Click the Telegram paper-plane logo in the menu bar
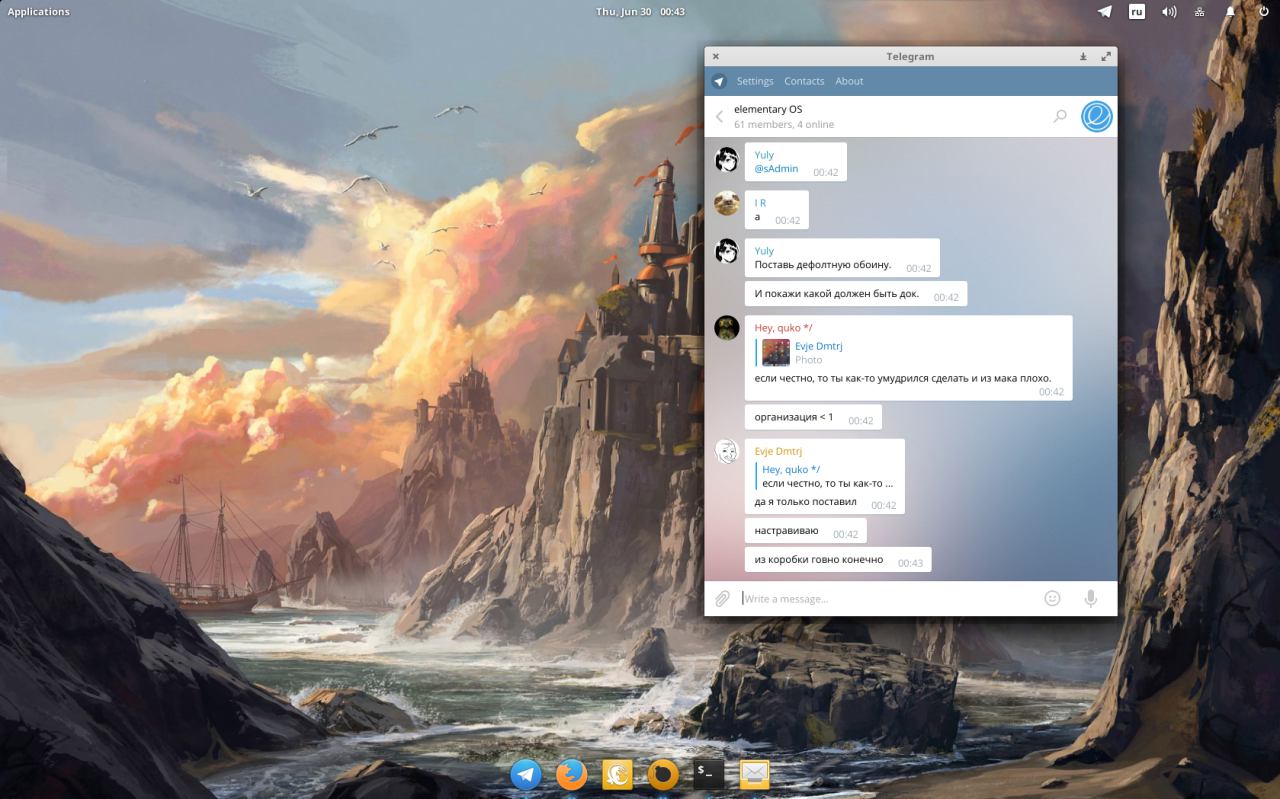 pos(719,81)
